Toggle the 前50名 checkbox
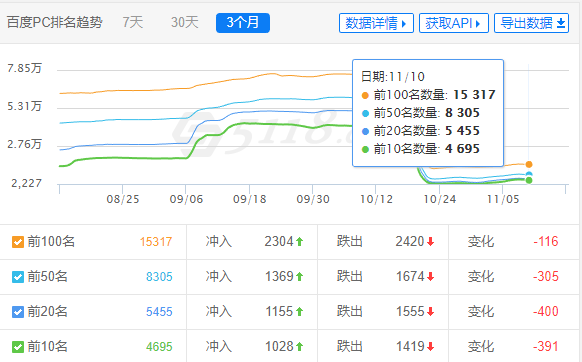This screenshot has height=362, width=582. click(18, 277)
